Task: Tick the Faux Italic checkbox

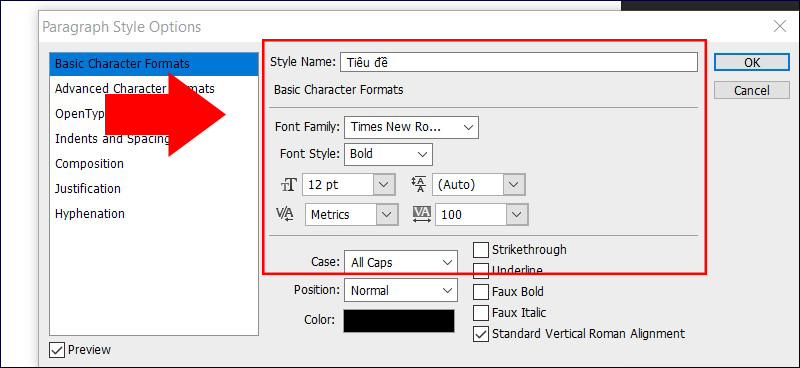Action: pyautogui.click(x=481, y=312)
